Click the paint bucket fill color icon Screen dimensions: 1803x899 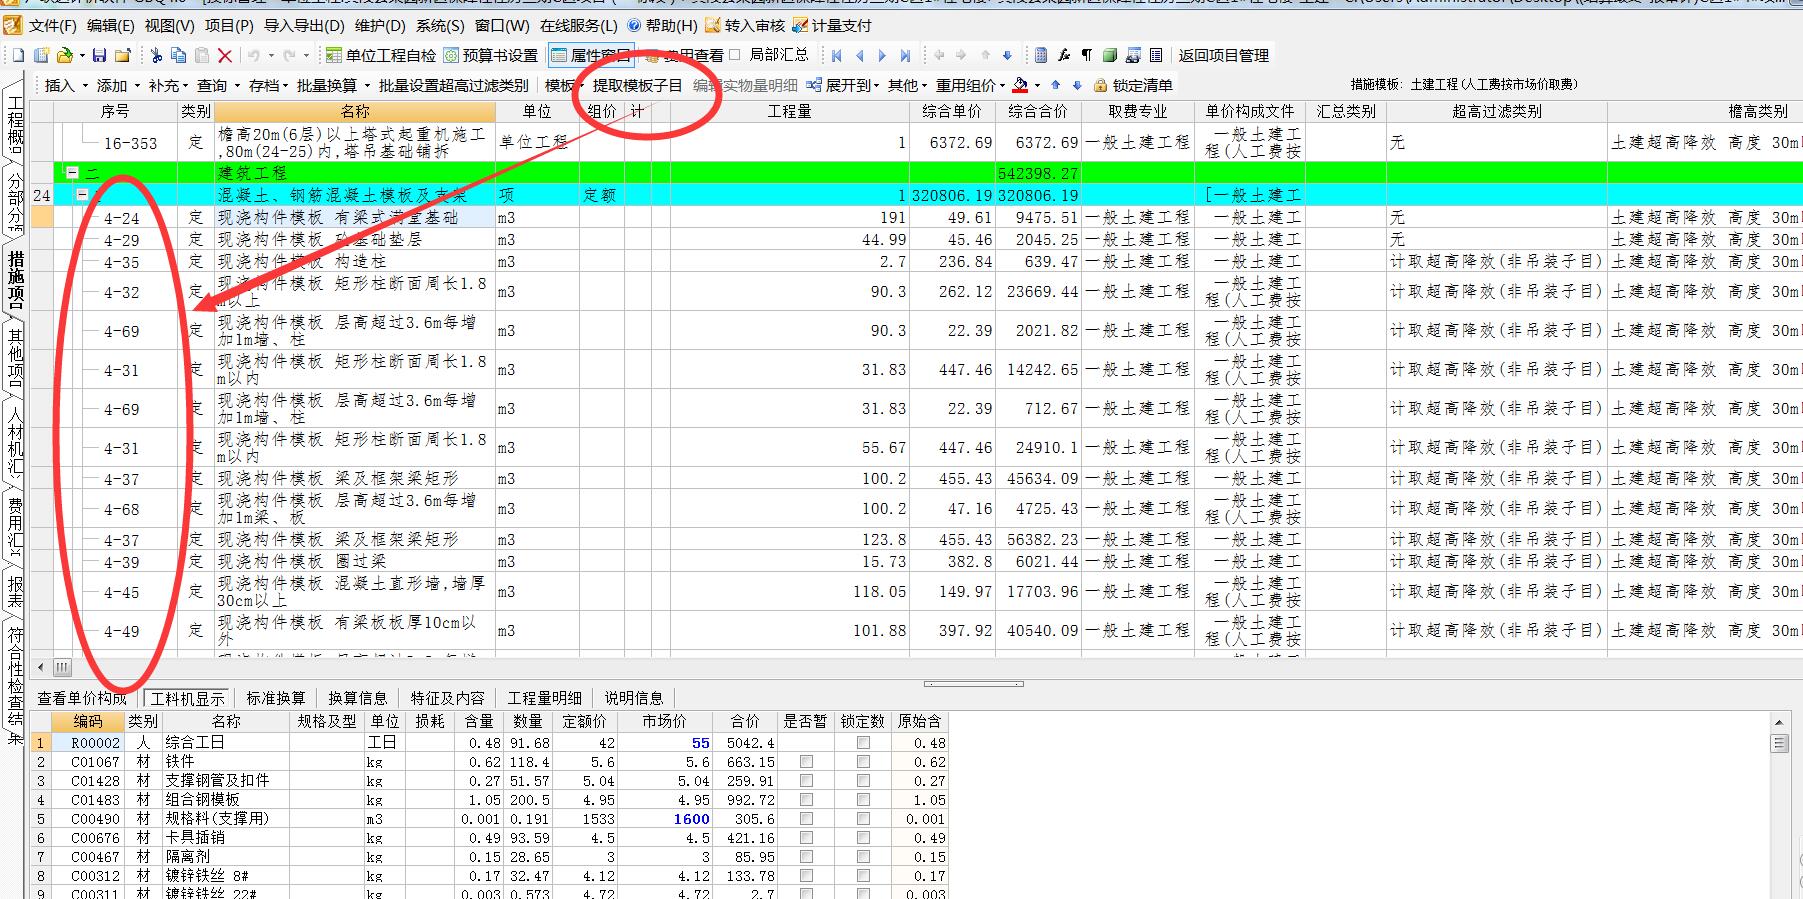[1020, 85]
